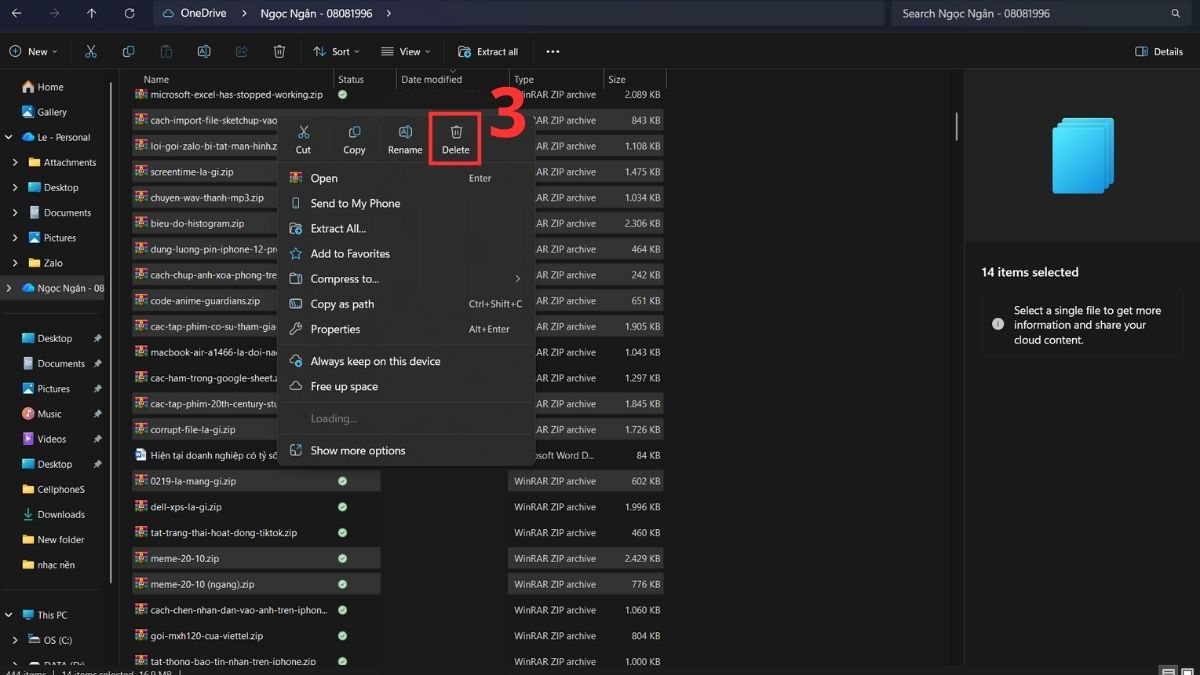
Task: Open the View dropdown
Action: pyautogui.click(x=405, y=51)
